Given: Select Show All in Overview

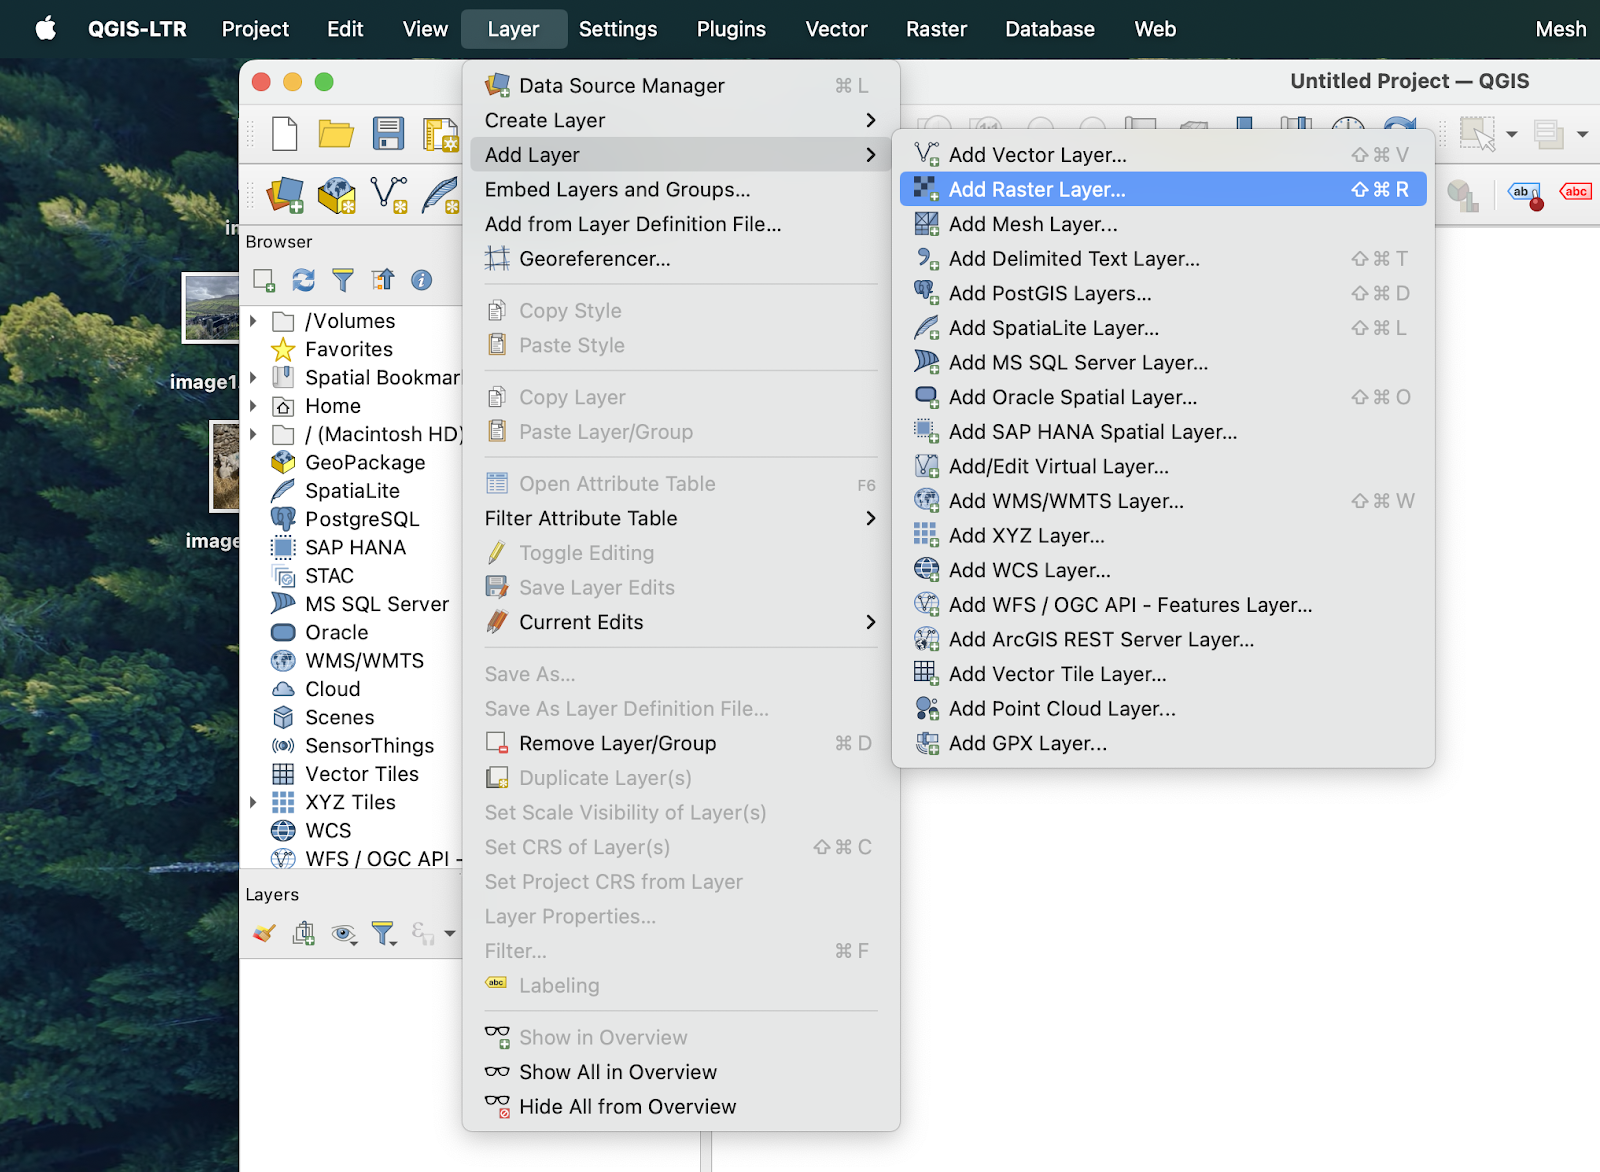Looking at the screenshot, I should (x=681, y=1072).
